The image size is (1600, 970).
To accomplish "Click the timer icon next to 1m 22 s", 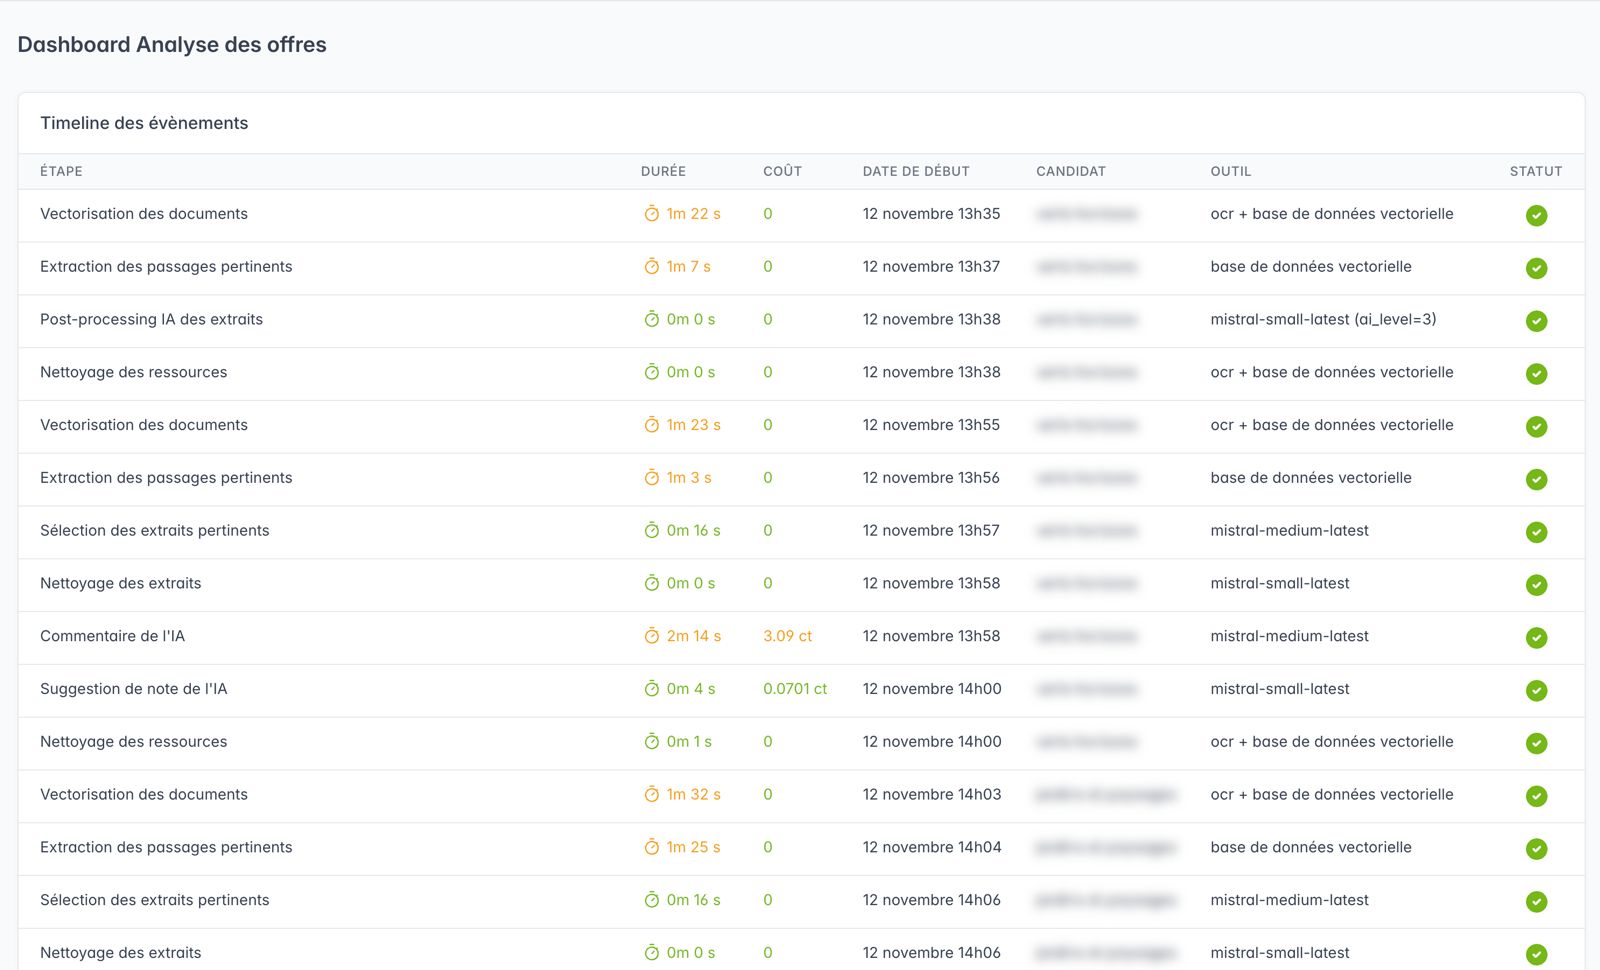I will [x=651, y=214].
